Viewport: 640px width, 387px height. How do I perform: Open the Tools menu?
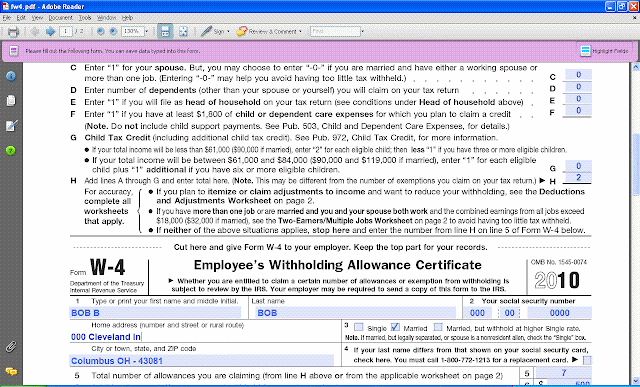85,18
